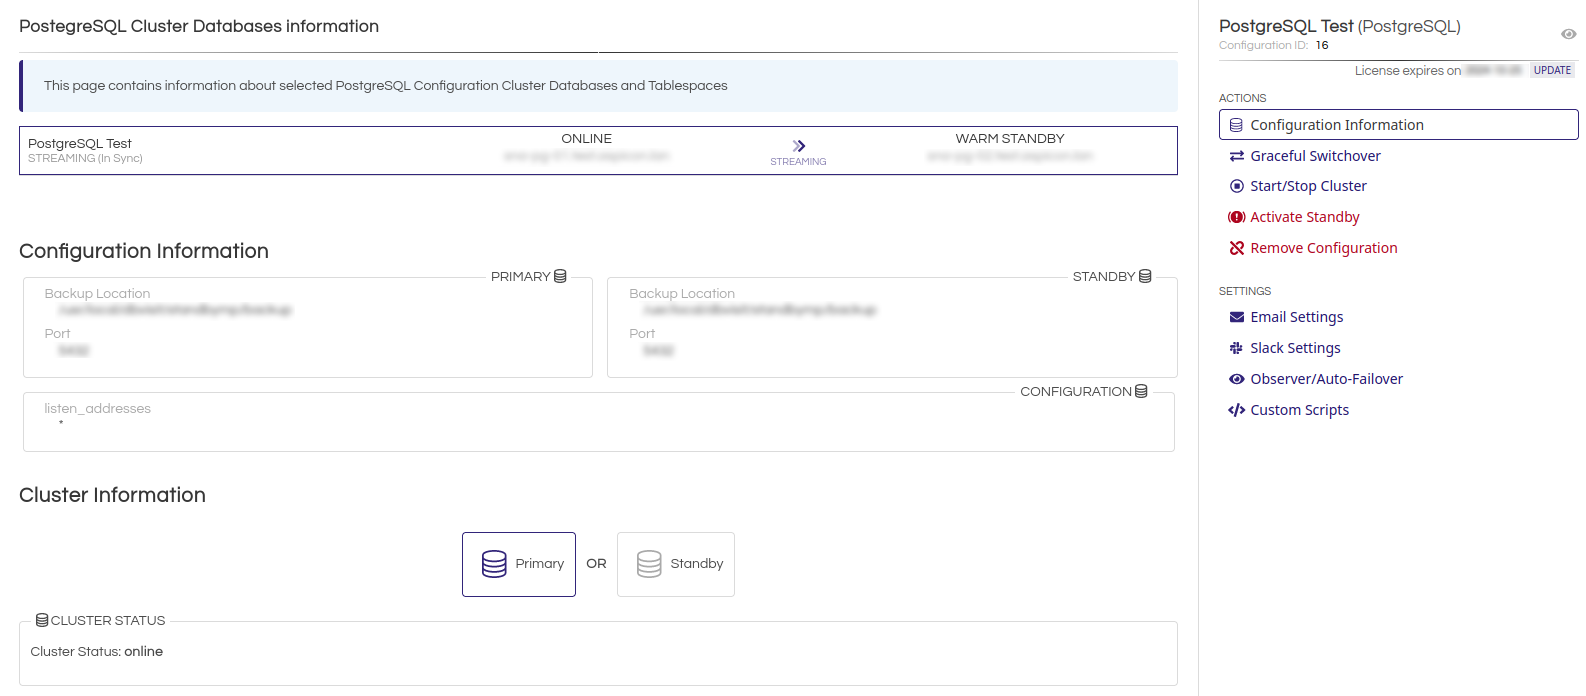Viewport: 1586px width, 696px height.
Task: Click the database icon beside CLUSTER STATUS
Action: pyautogui.click(x=42, y=620)
